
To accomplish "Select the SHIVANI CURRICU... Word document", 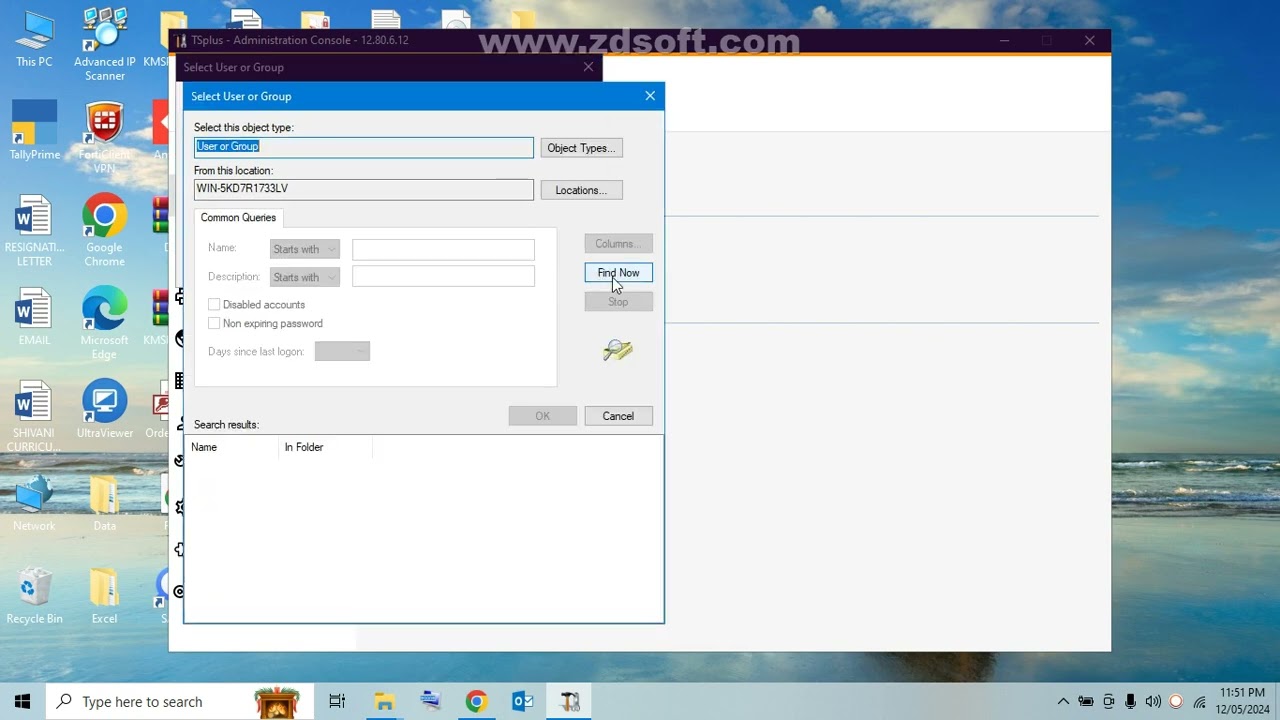I will (34, 416).
